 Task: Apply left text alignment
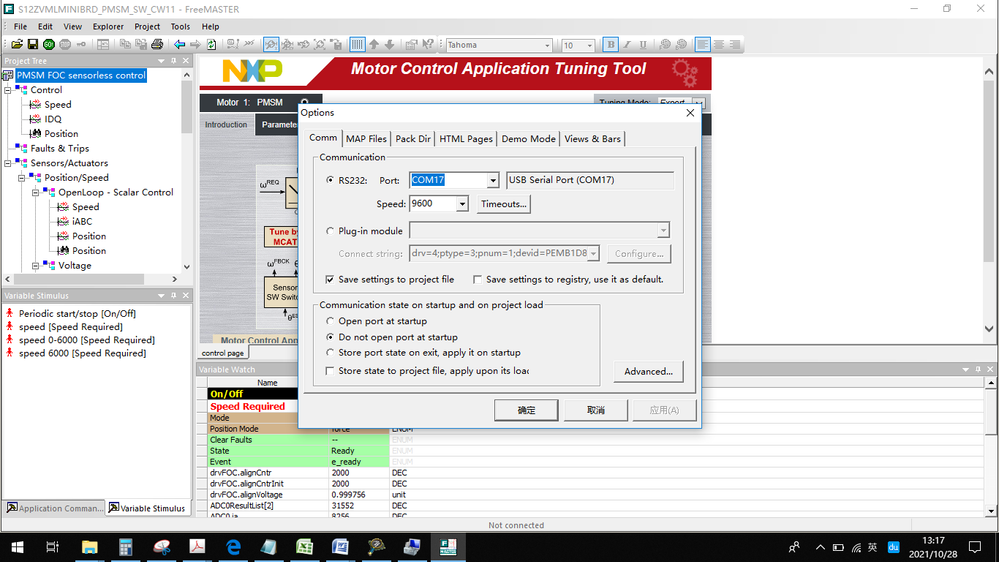pos(702,45)
